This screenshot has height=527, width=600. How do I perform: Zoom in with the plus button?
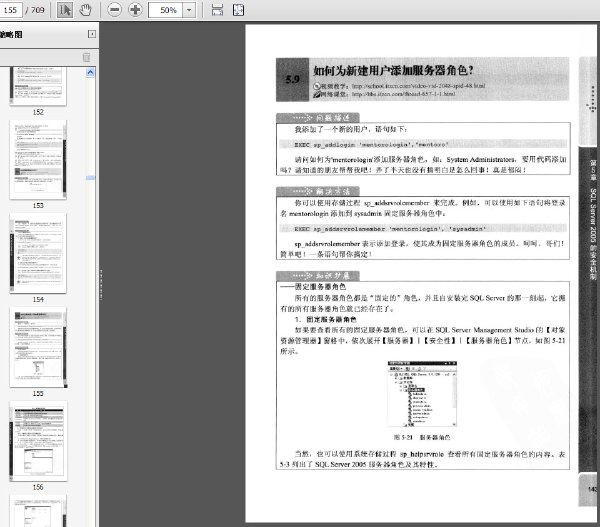click(135, 10)
